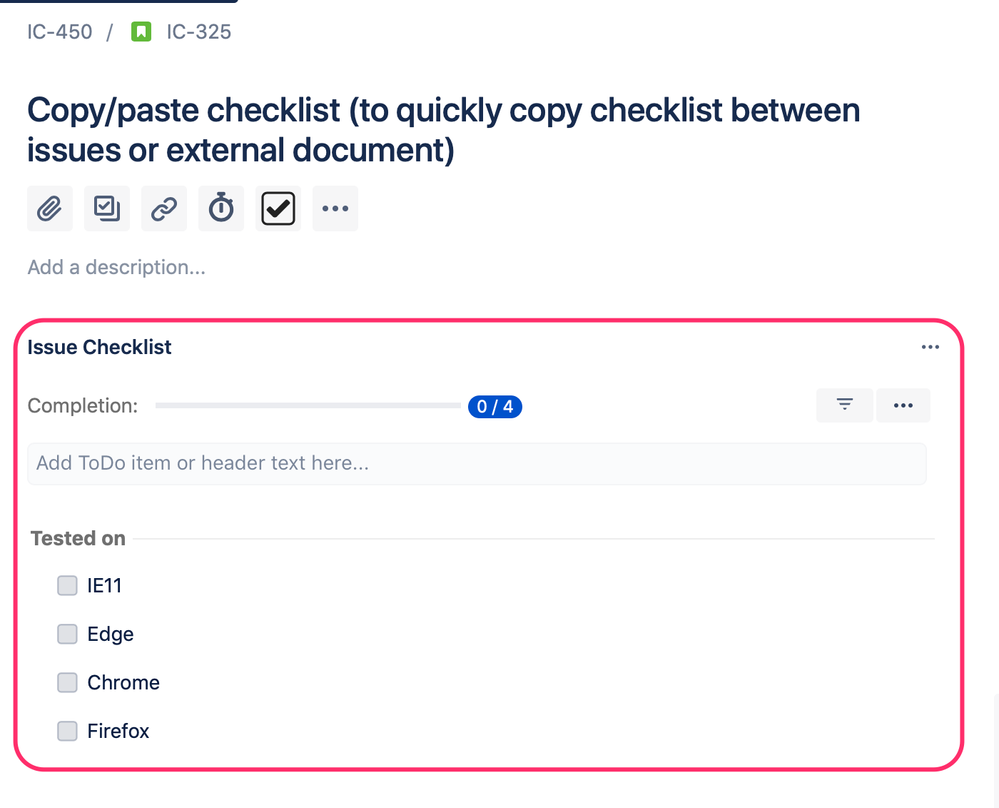Select the add child issue icon

[106, 208]
